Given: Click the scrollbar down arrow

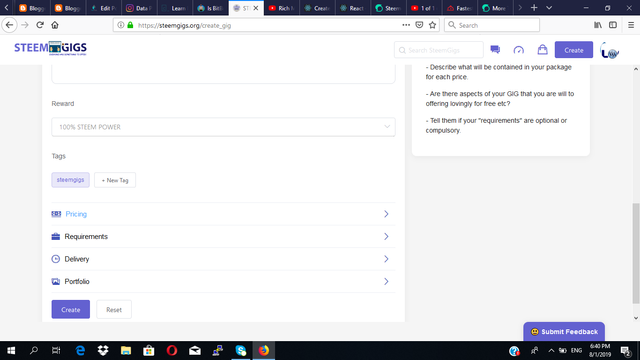Looking at the screenshot, I should tap(636, 318).
